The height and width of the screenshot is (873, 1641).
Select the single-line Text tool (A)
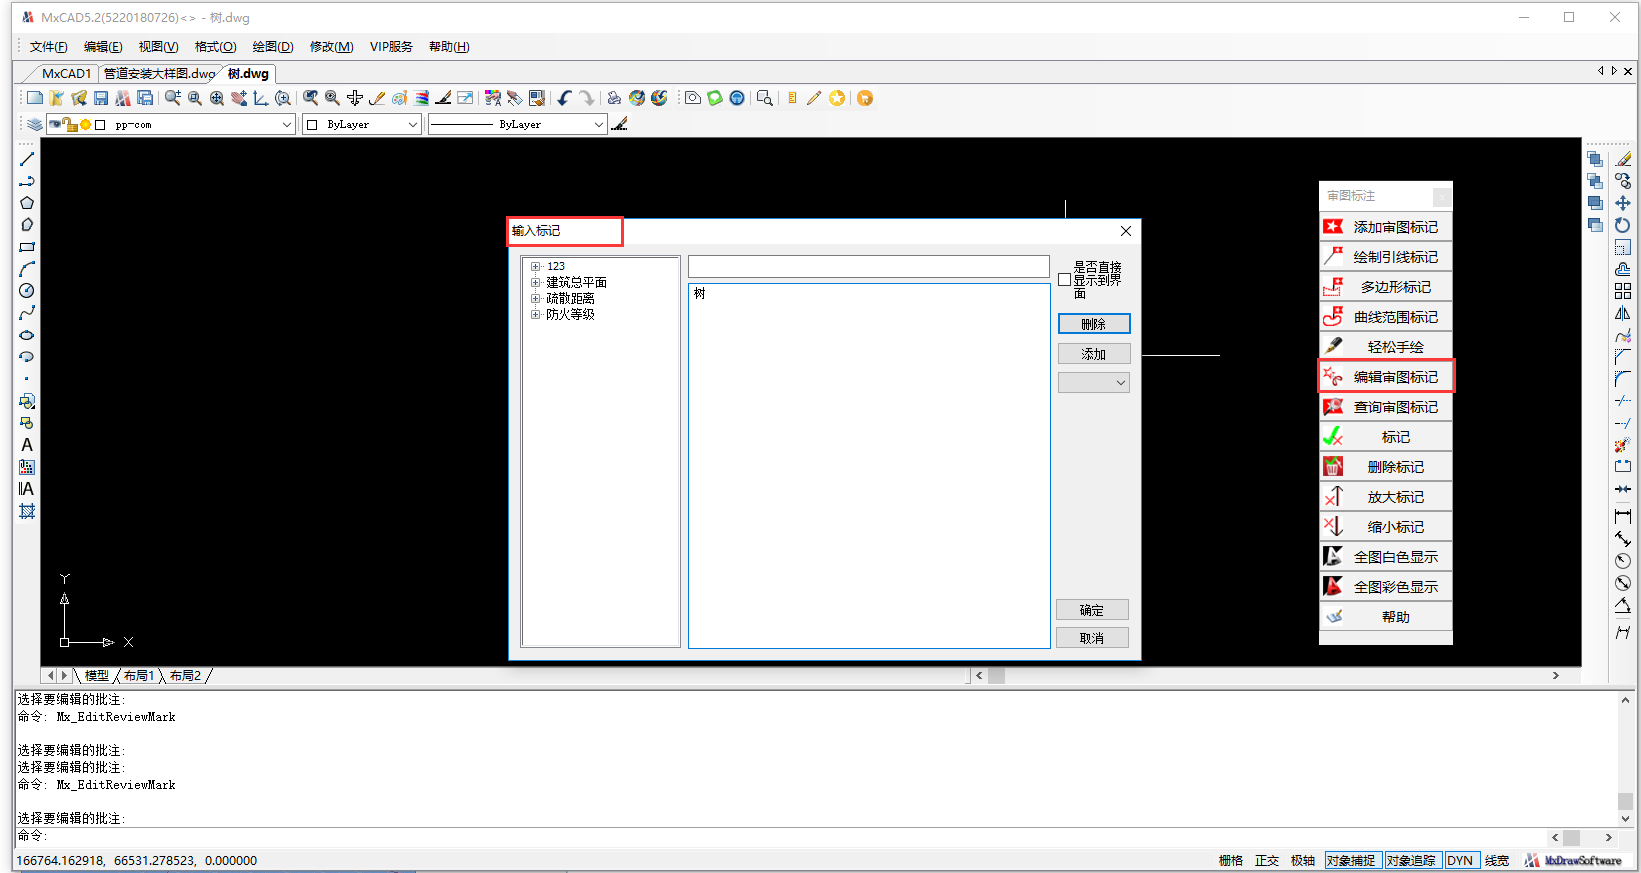point(27,445)
